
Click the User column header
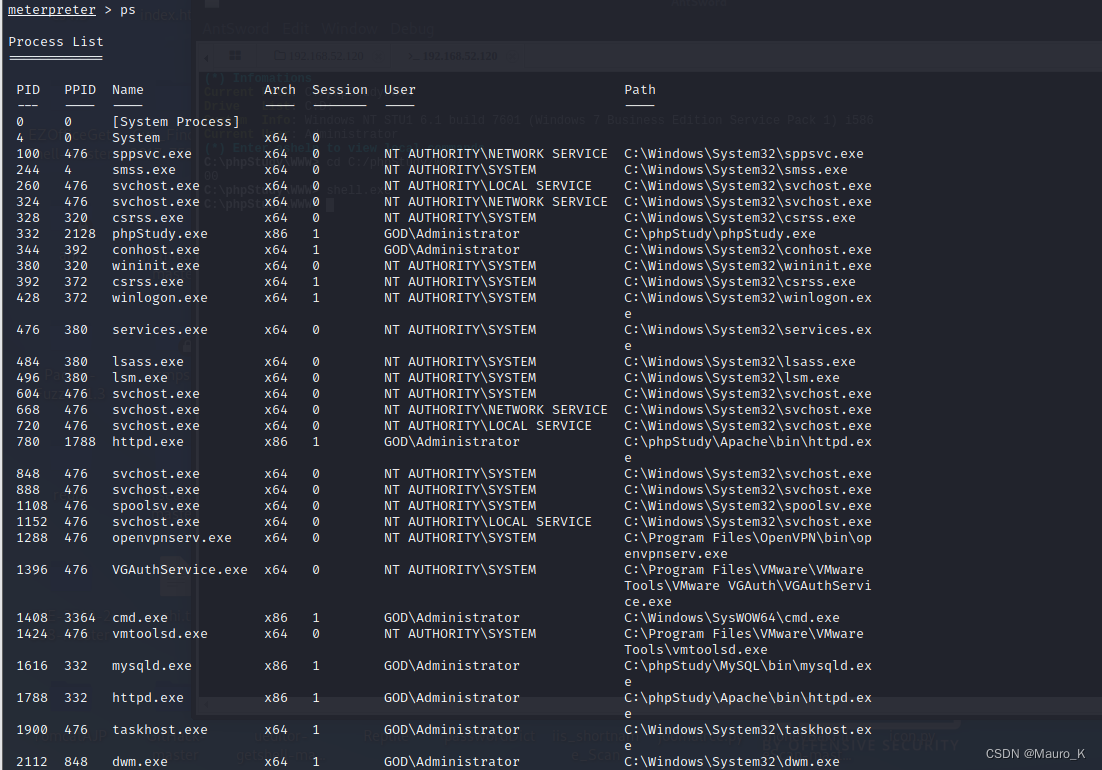pos(400,90)
